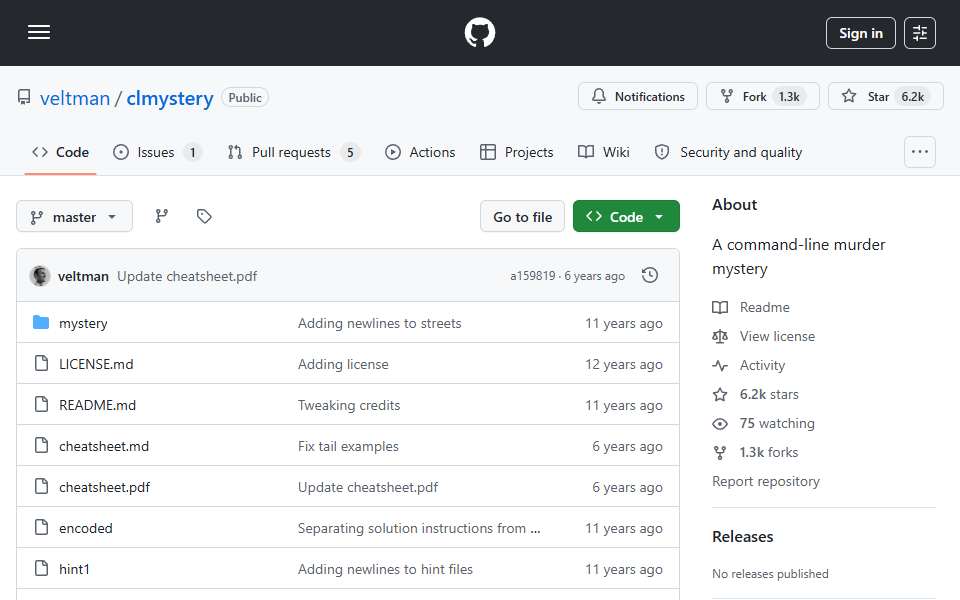This screenshot has width=960, height=600.
Task: Open the Releases heading link
Action: point(742,536)
